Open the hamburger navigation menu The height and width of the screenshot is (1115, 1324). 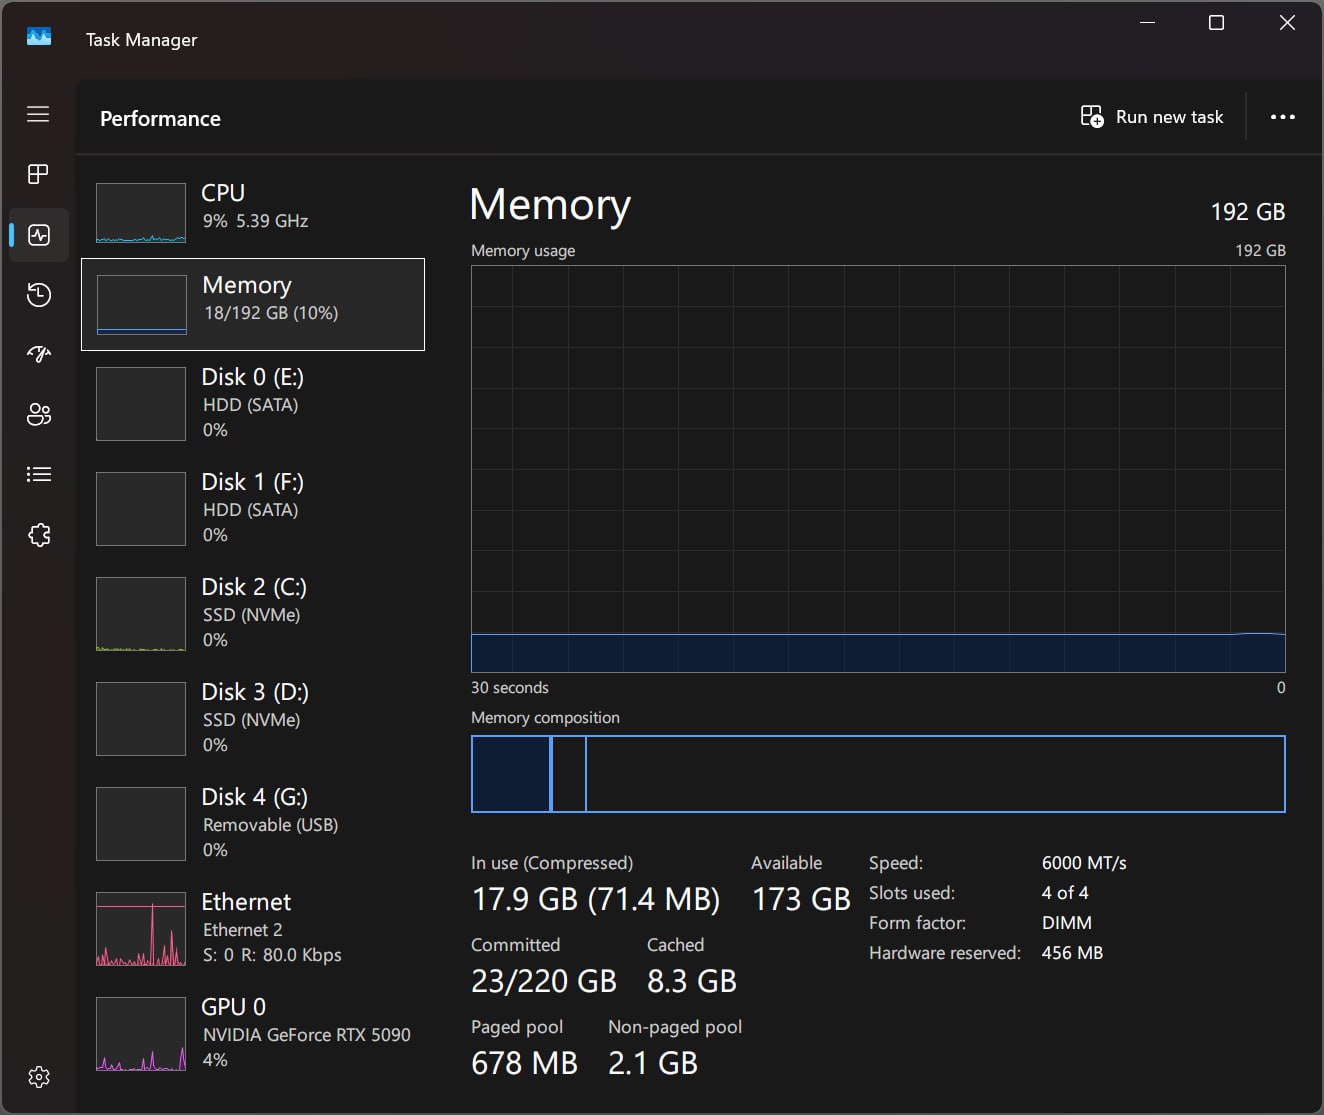click(38, 114)
